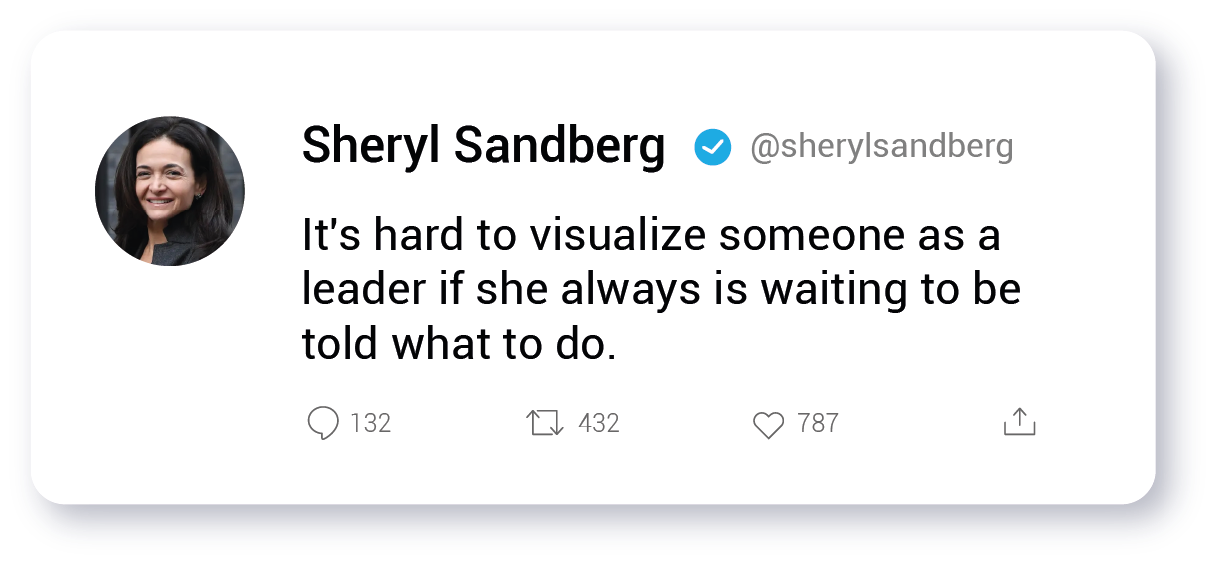Screen dimensions: 1215x564
Task: Click the retweet count 432
Action: tap(599, 423)
